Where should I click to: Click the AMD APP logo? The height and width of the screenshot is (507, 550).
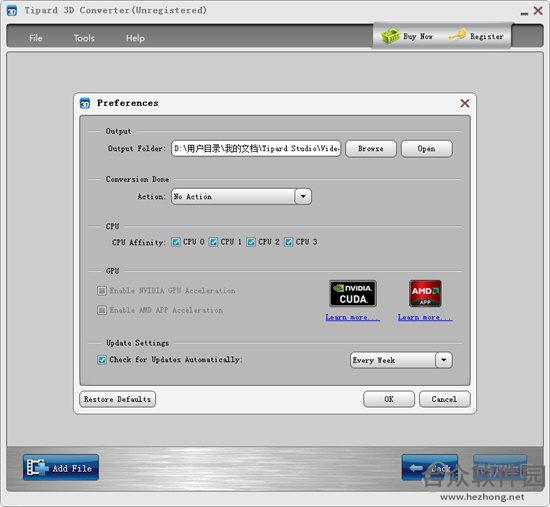point(425,293)
